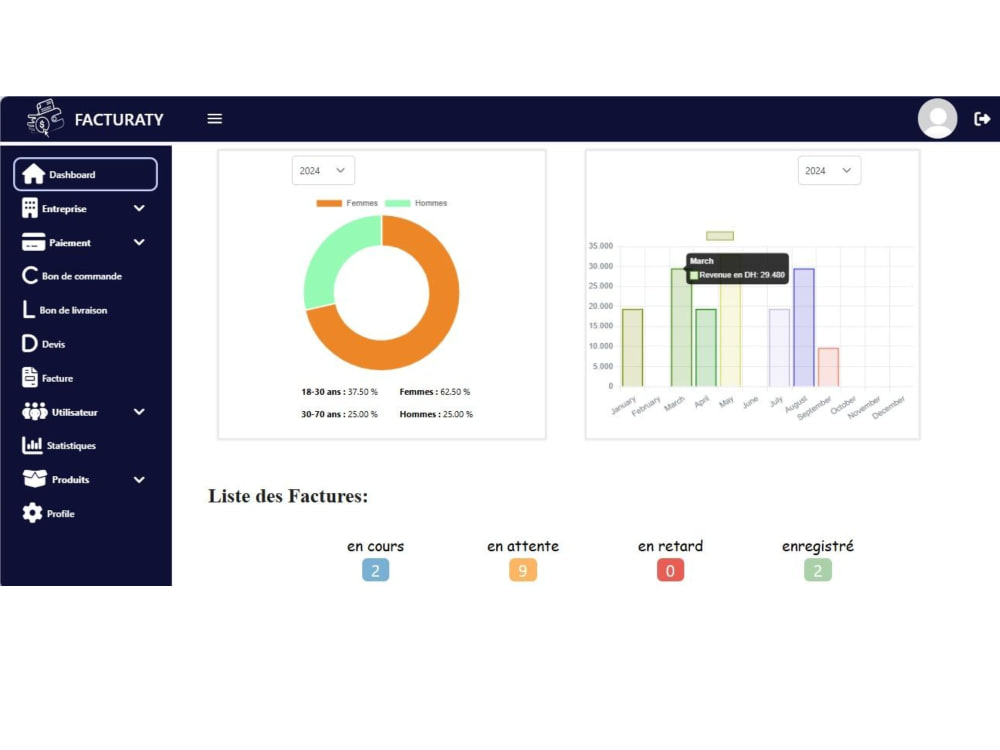
Task: Click the Dashboard home icon
Action: 33,174
